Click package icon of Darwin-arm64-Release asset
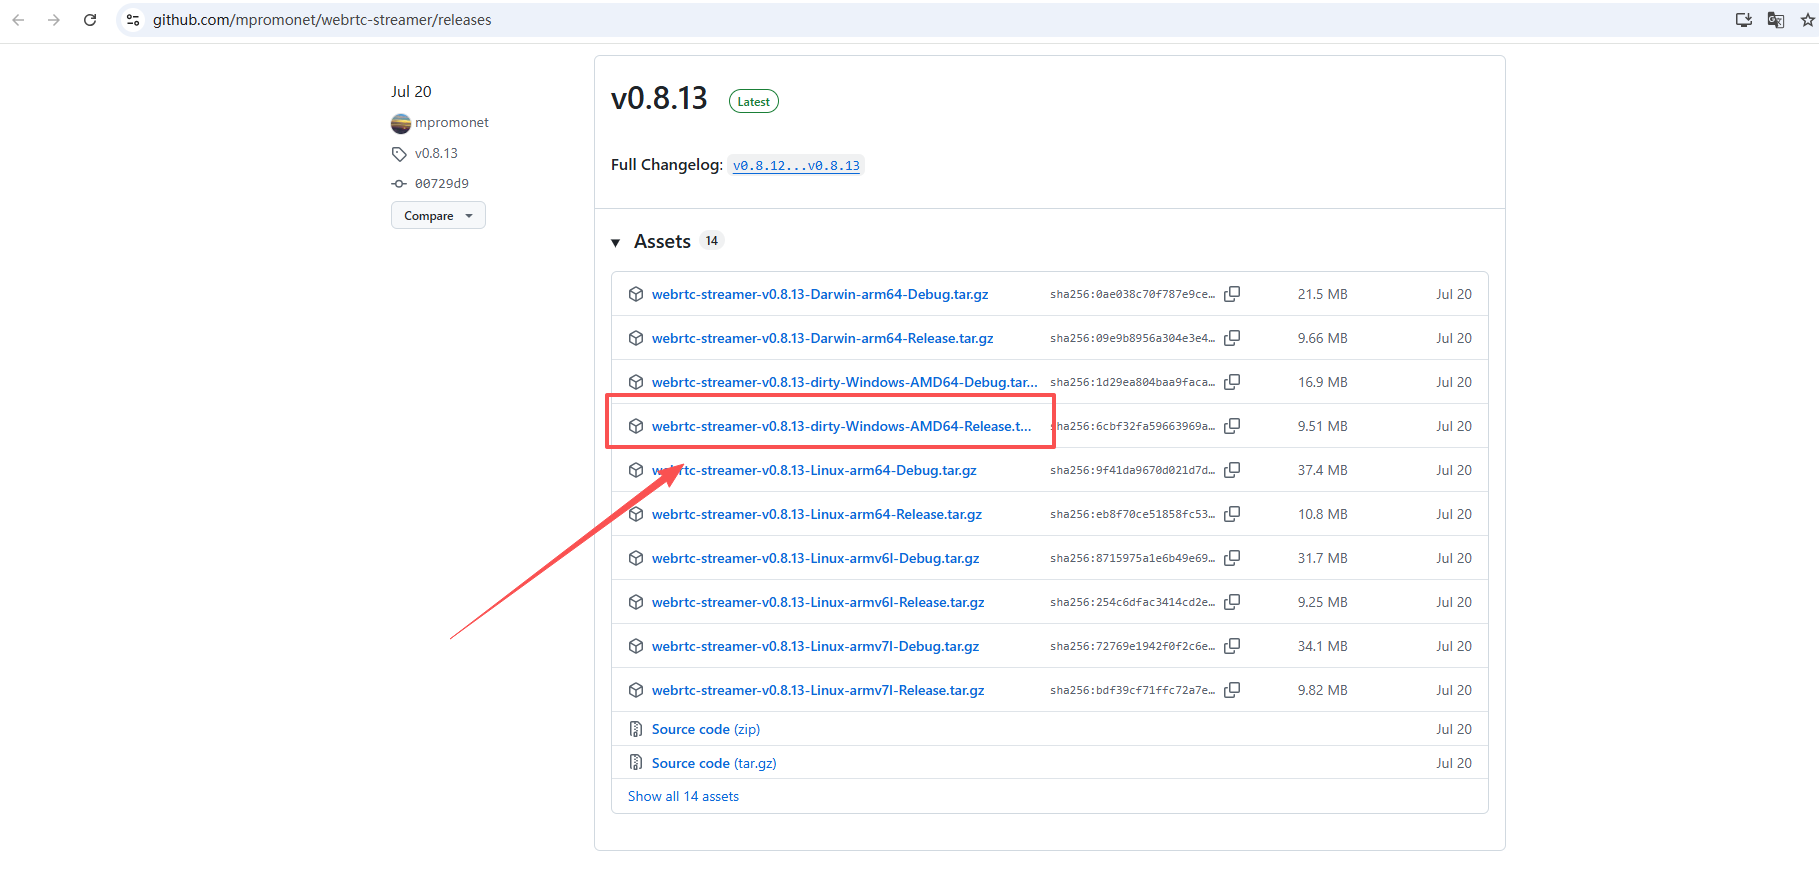 [x=636, y=338]
